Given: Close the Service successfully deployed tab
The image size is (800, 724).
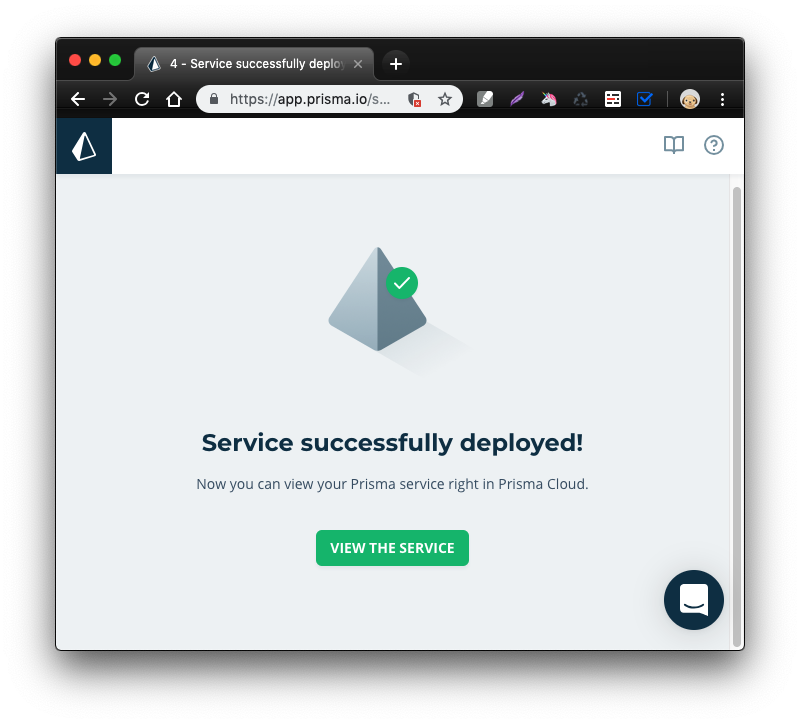Looking at the screenshot, I should coord(358,64).
